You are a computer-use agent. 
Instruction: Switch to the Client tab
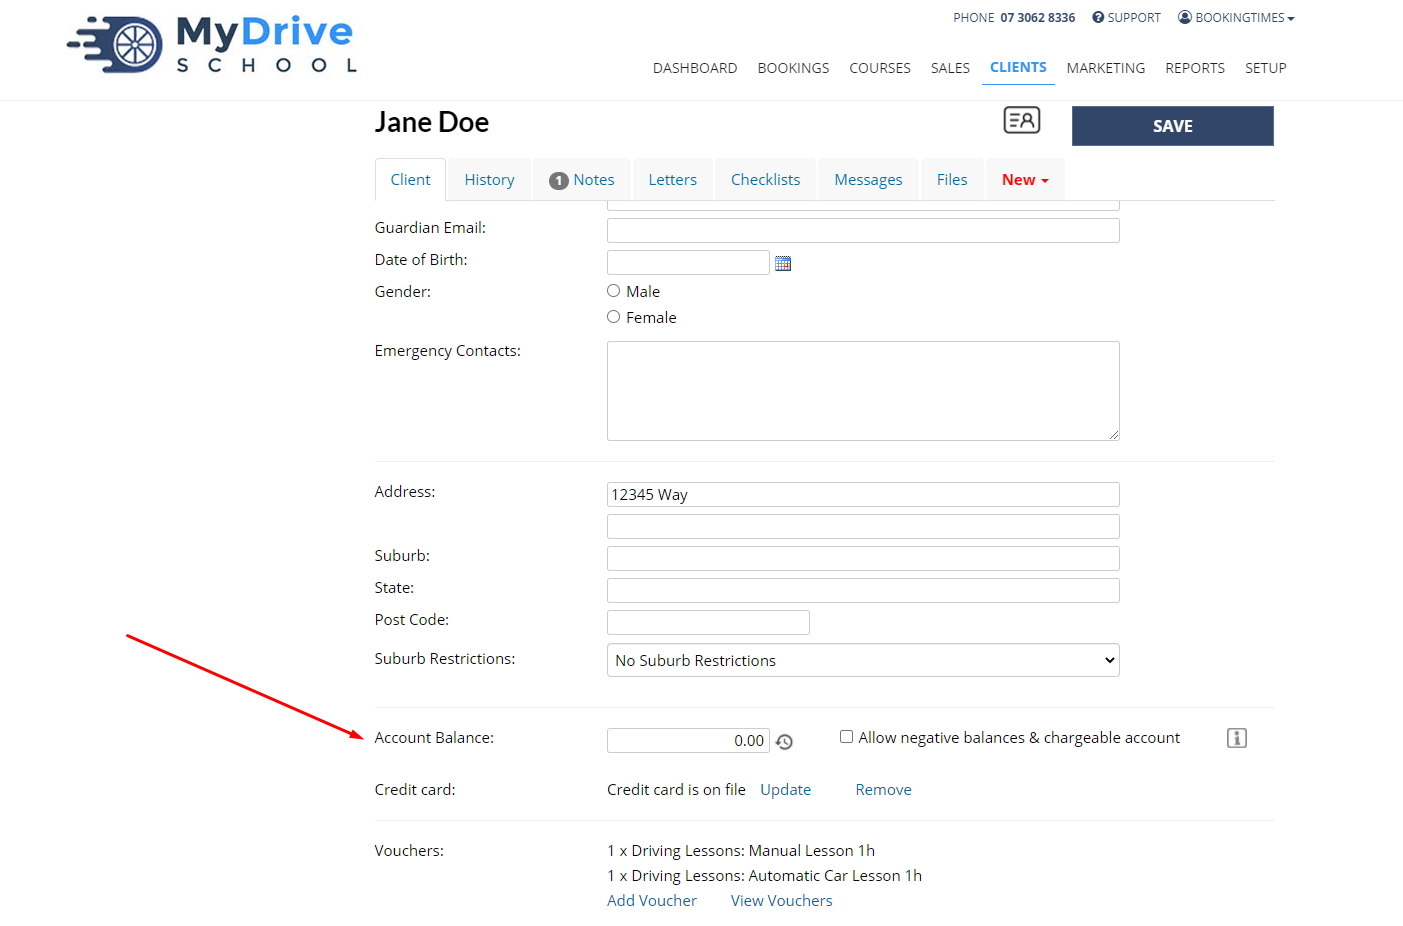410,180
